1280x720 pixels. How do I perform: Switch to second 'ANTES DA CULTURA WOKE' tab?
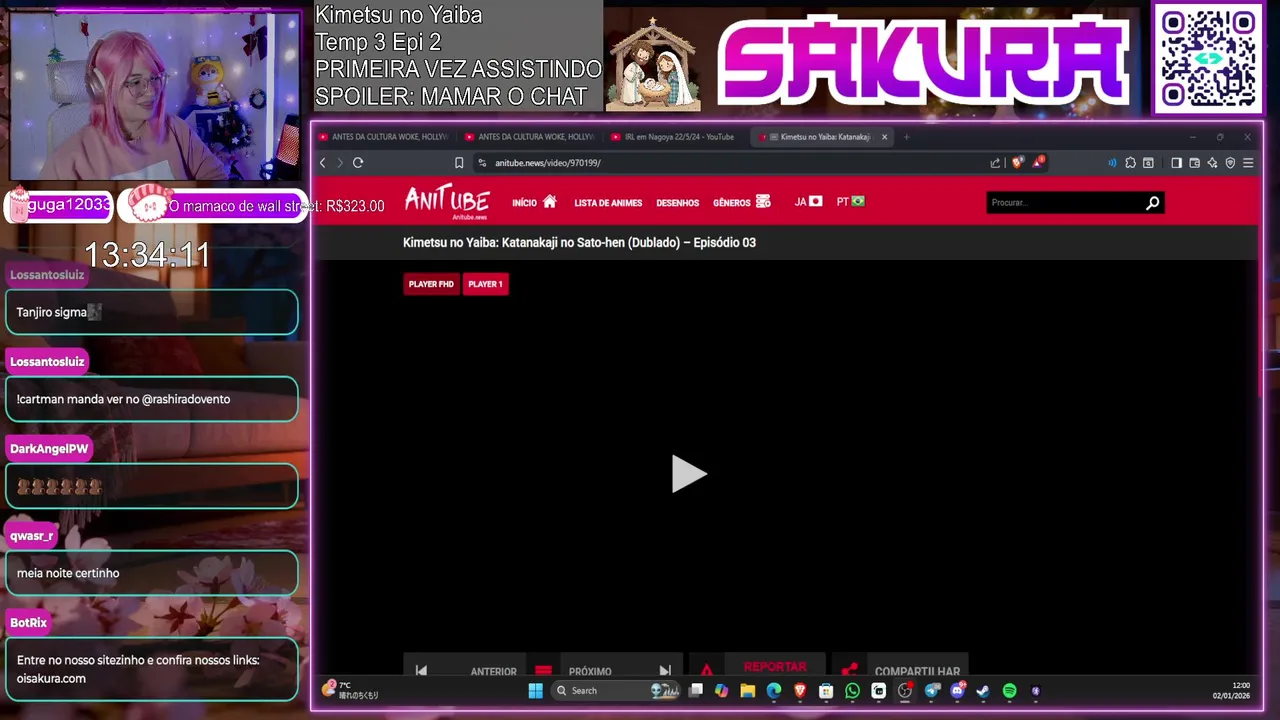pos(530,137)
